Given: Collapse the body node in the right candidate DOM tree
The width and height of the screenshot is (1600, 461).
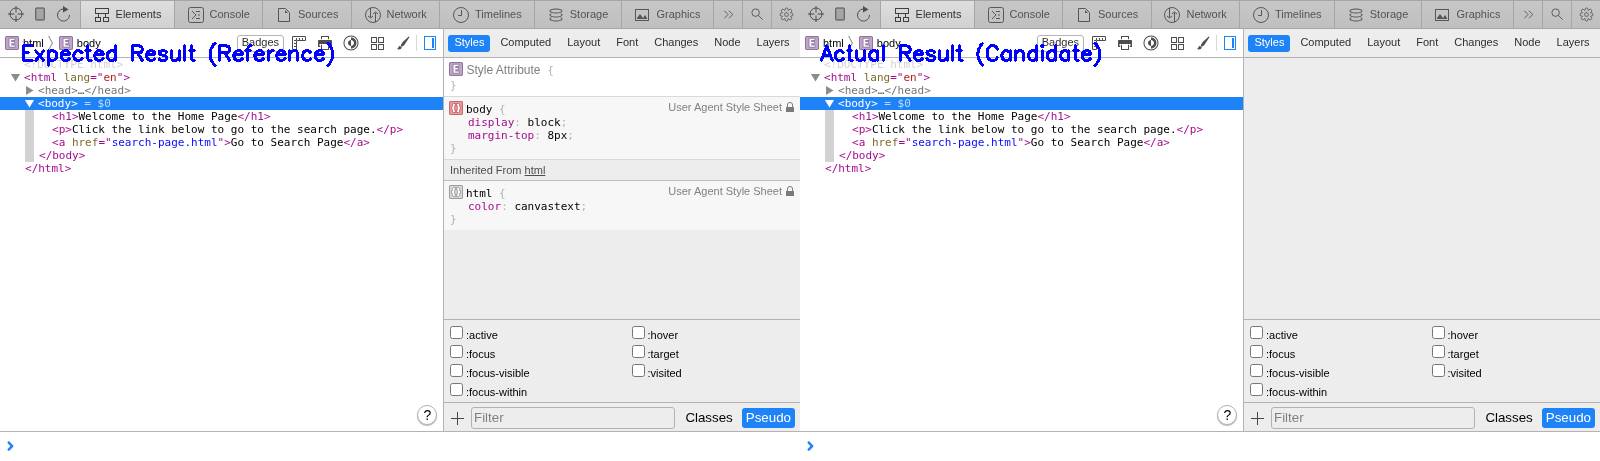Looking at the screenshot, I should (829, 103).
